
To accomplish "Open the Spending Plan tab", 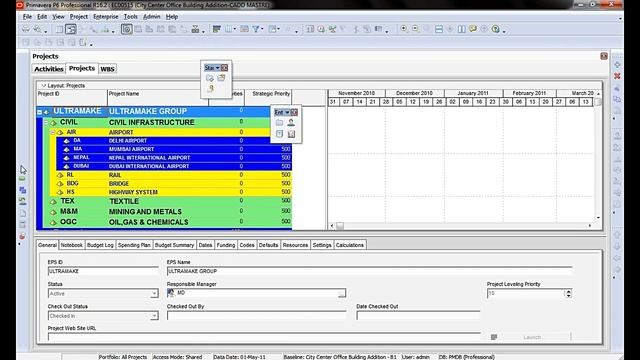I will coord(134,245).
